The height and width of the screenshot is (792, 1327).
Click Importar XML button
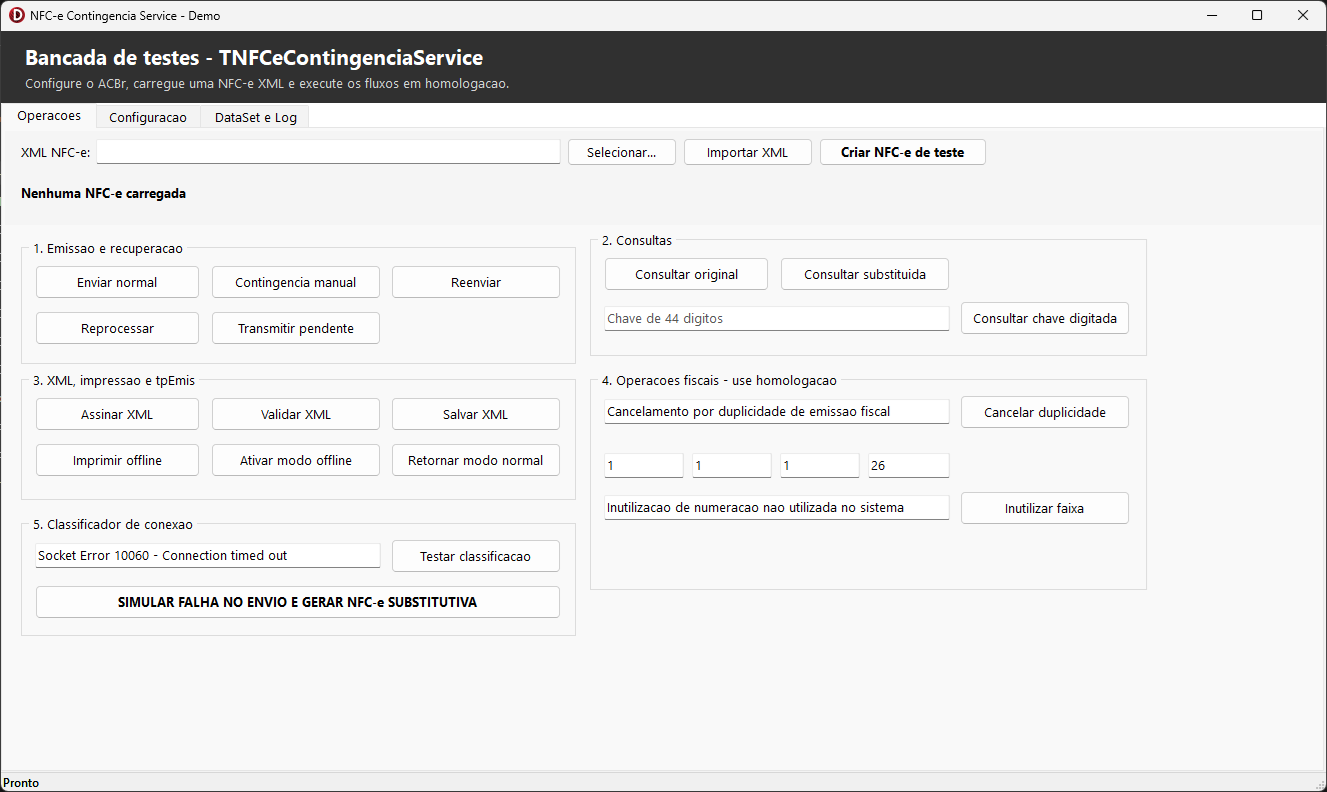[x=747, y=152]
